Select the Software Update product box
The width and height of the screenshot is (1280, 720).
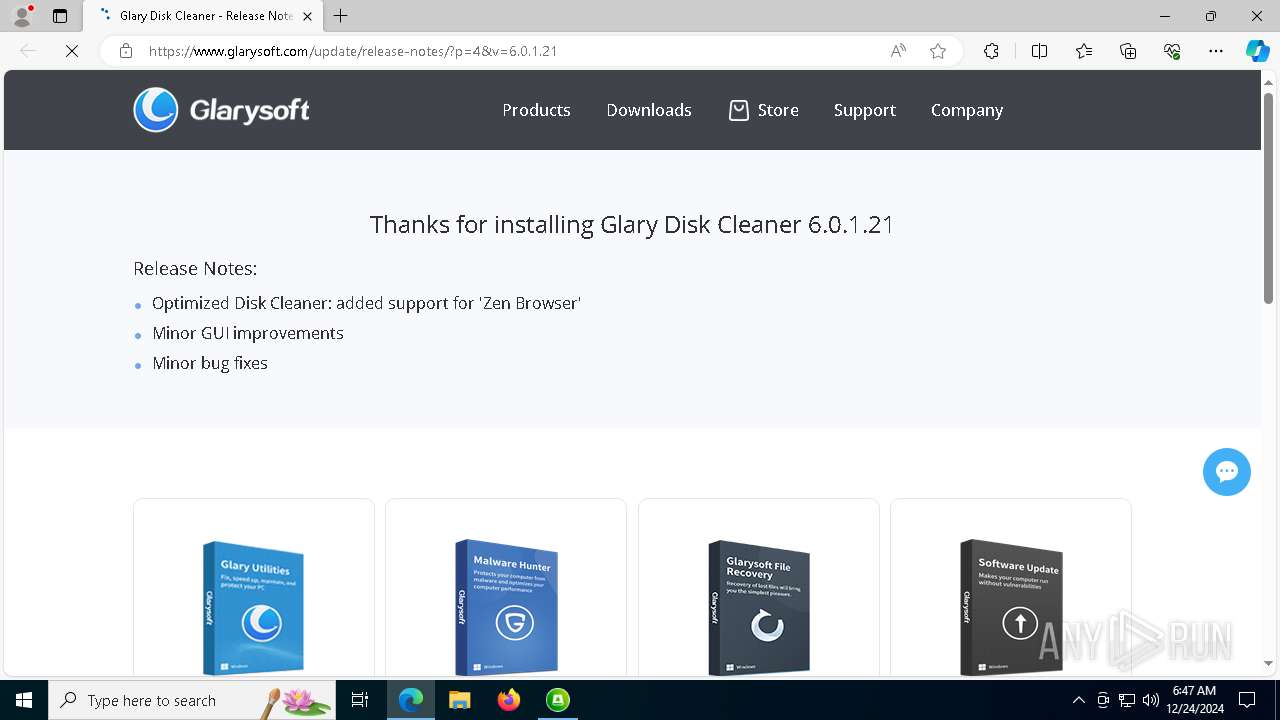1011,607
